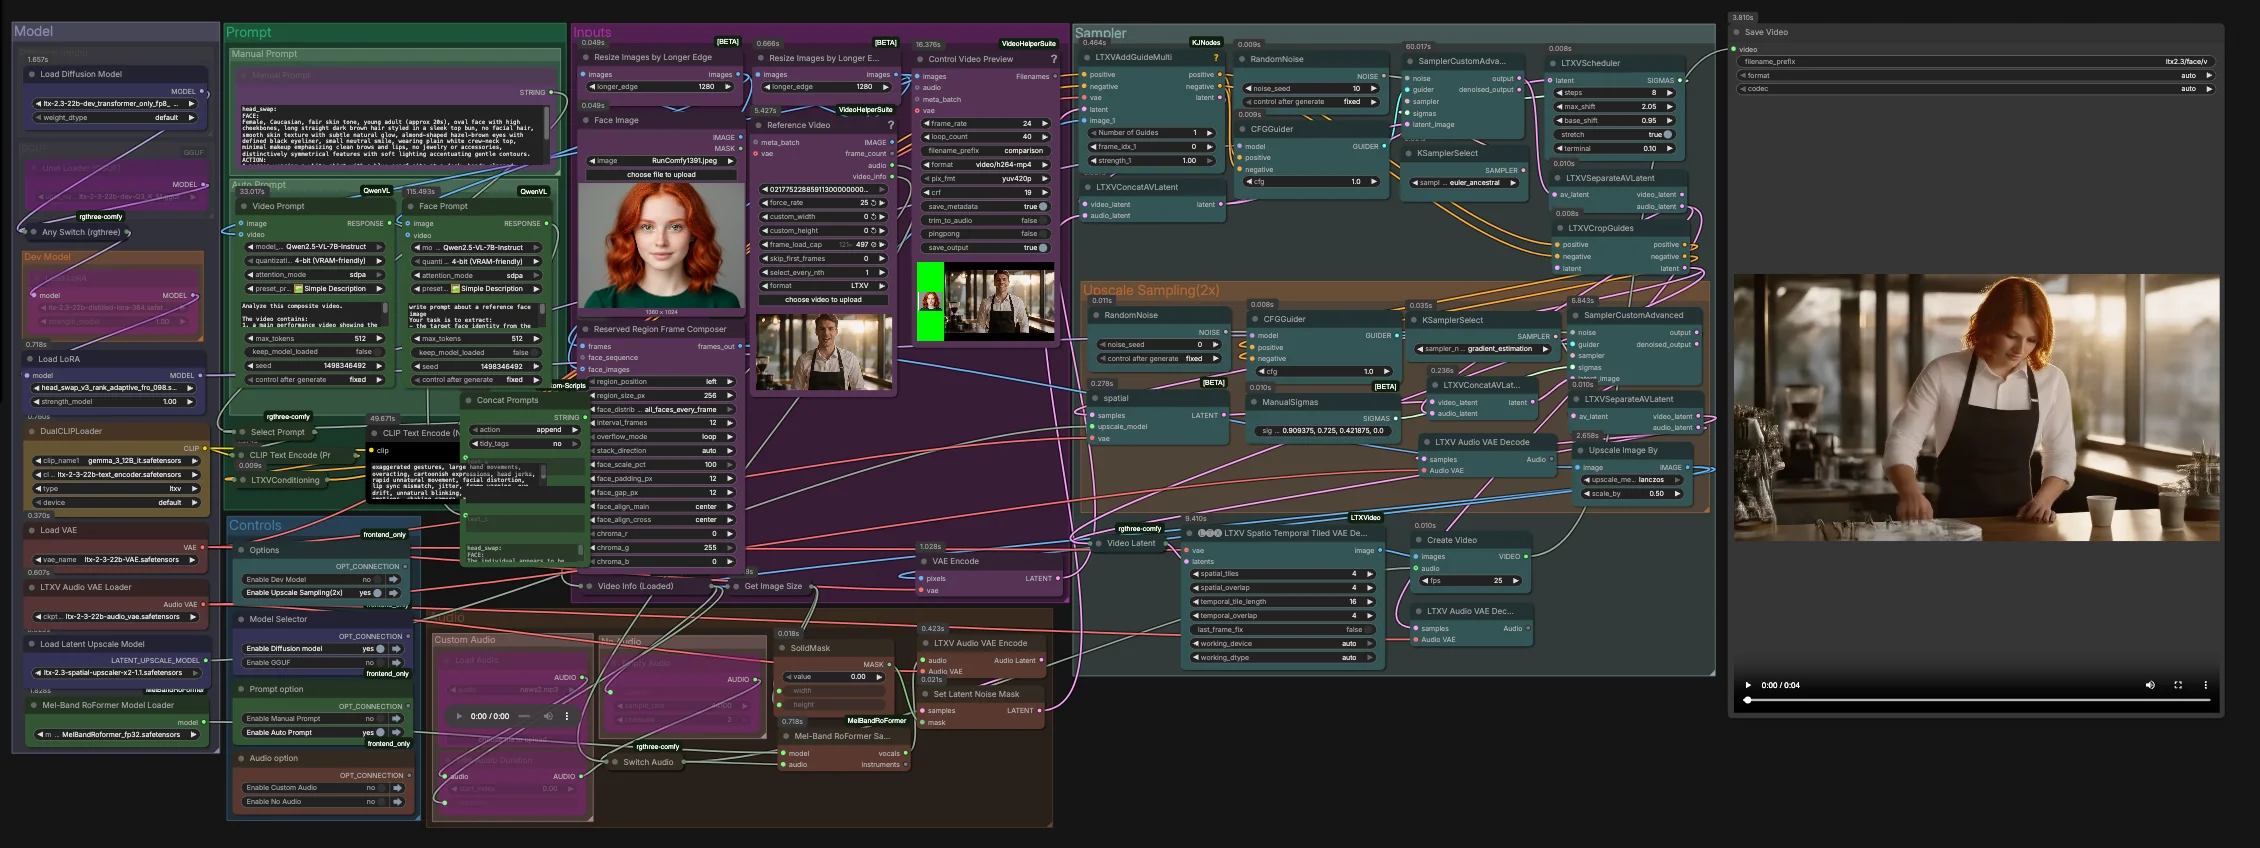Select the Control Video Preview comparison thumbnail

986,301
